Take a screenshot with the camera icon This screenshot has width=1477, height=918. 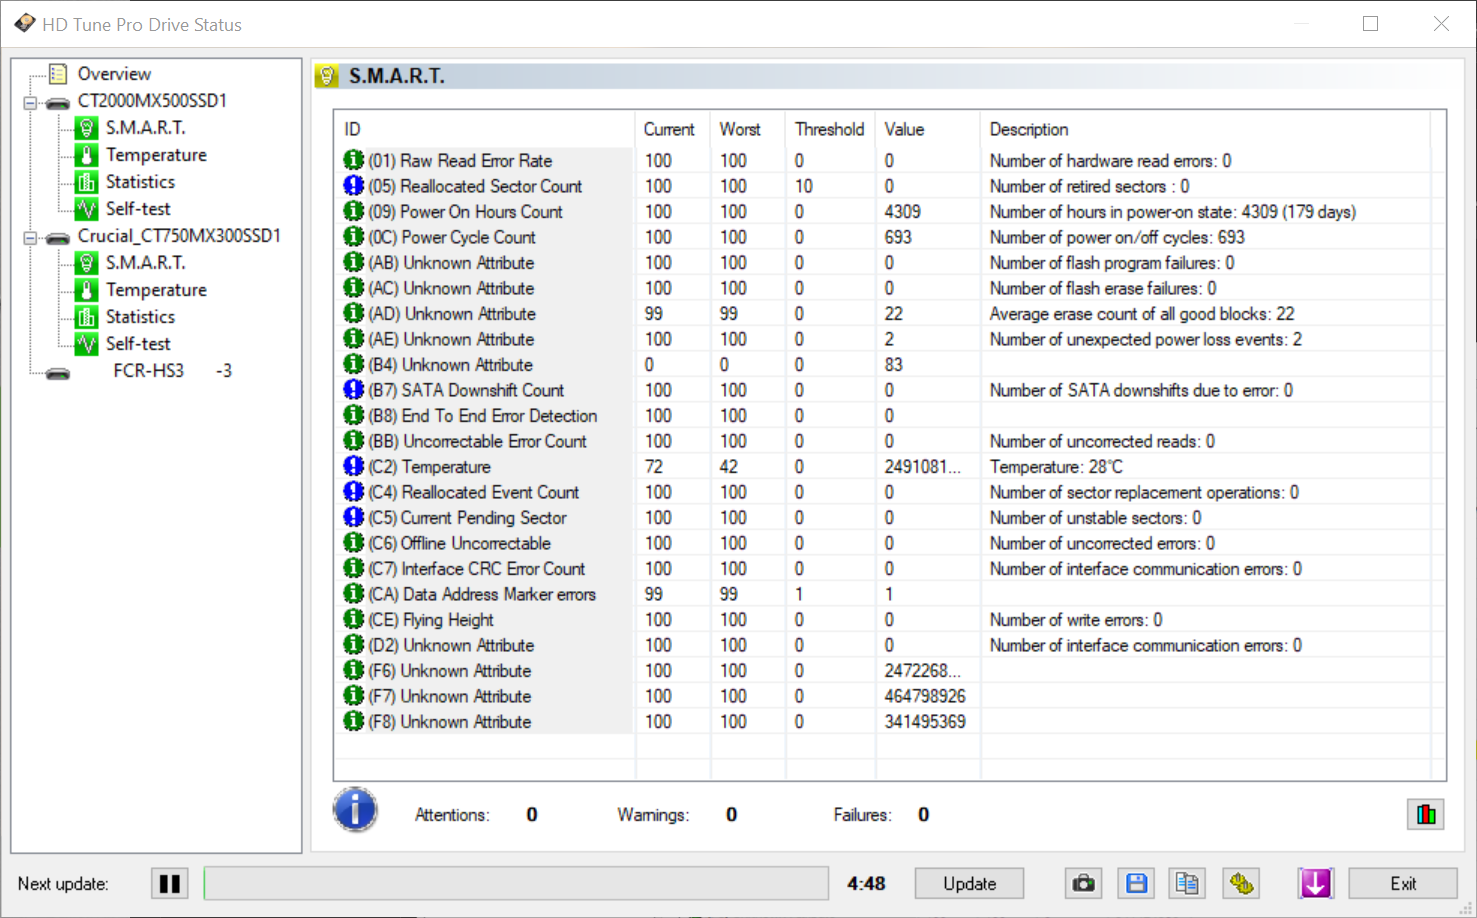(1083, 884)
